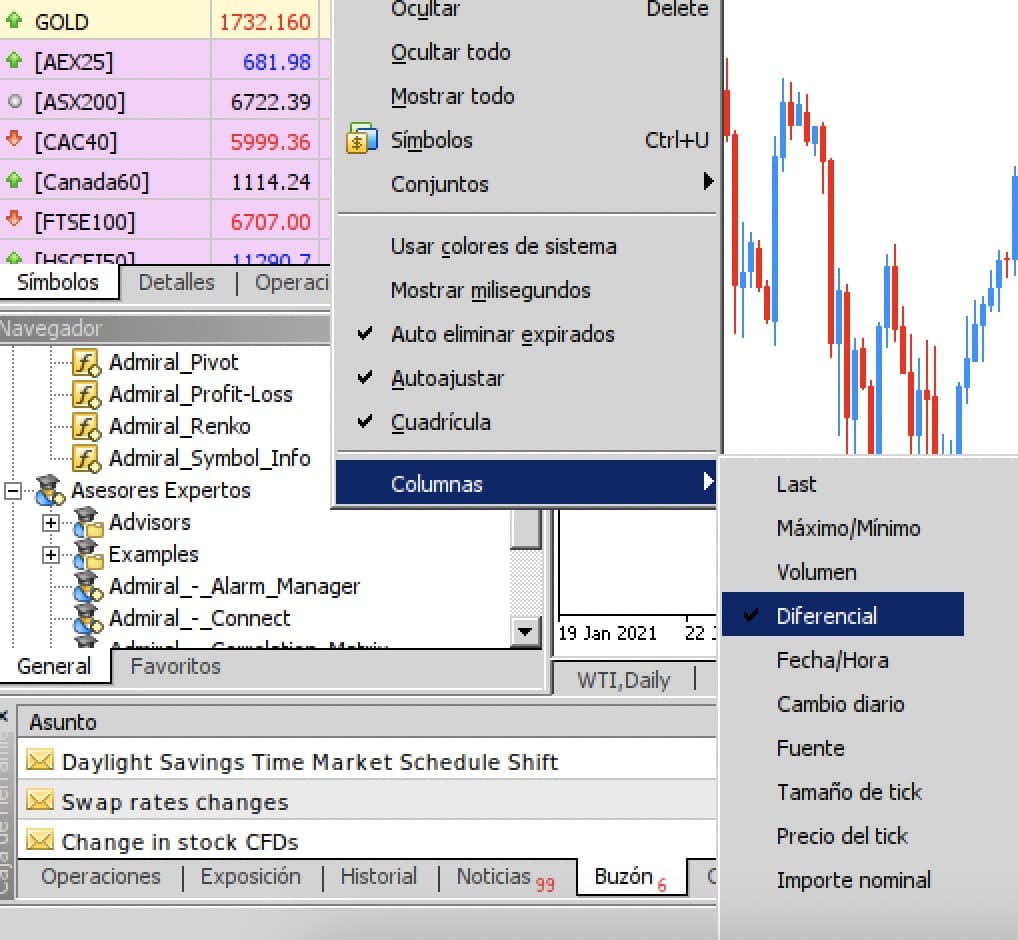
Task: Open the Buzón mailbox tab
Action: click(630, 877)
